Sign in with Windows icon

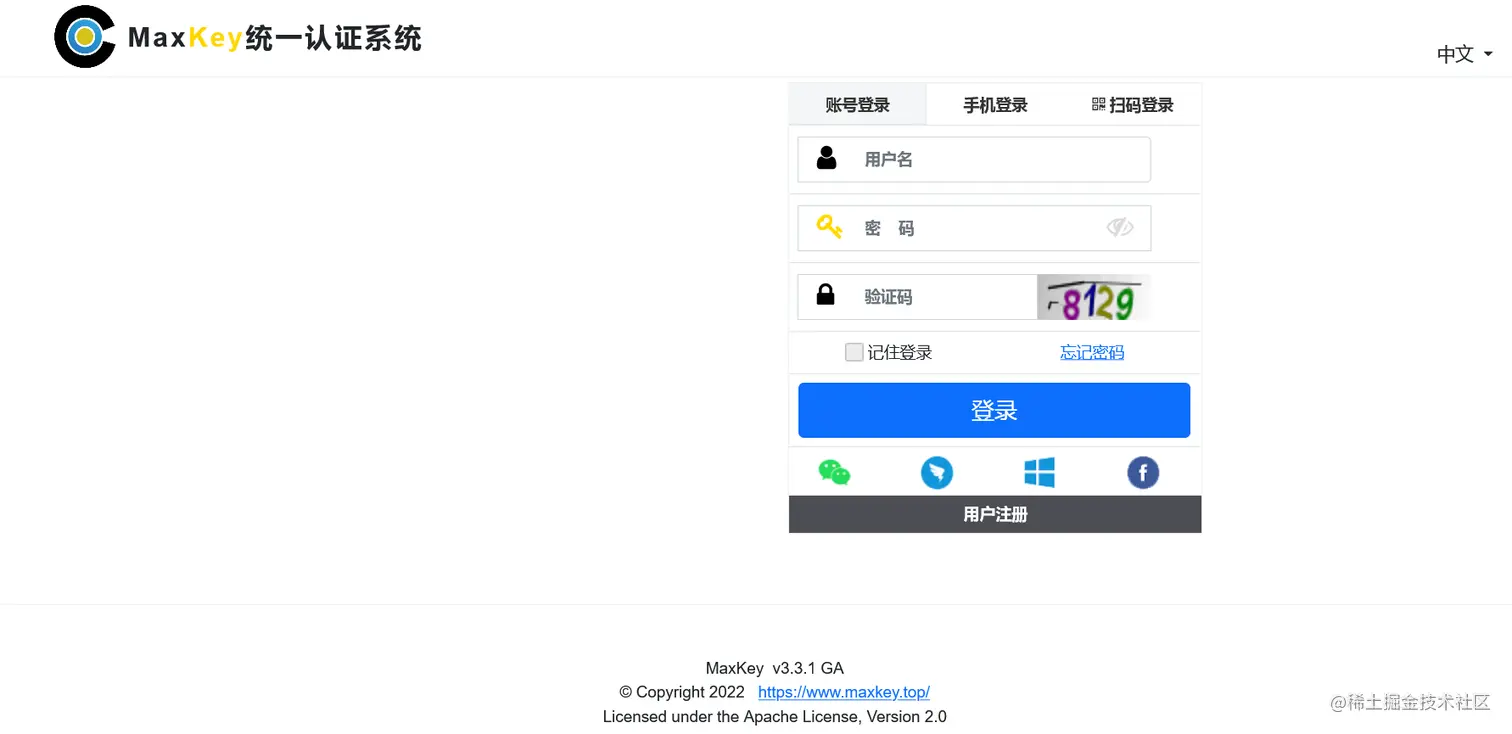[1040, 472]
